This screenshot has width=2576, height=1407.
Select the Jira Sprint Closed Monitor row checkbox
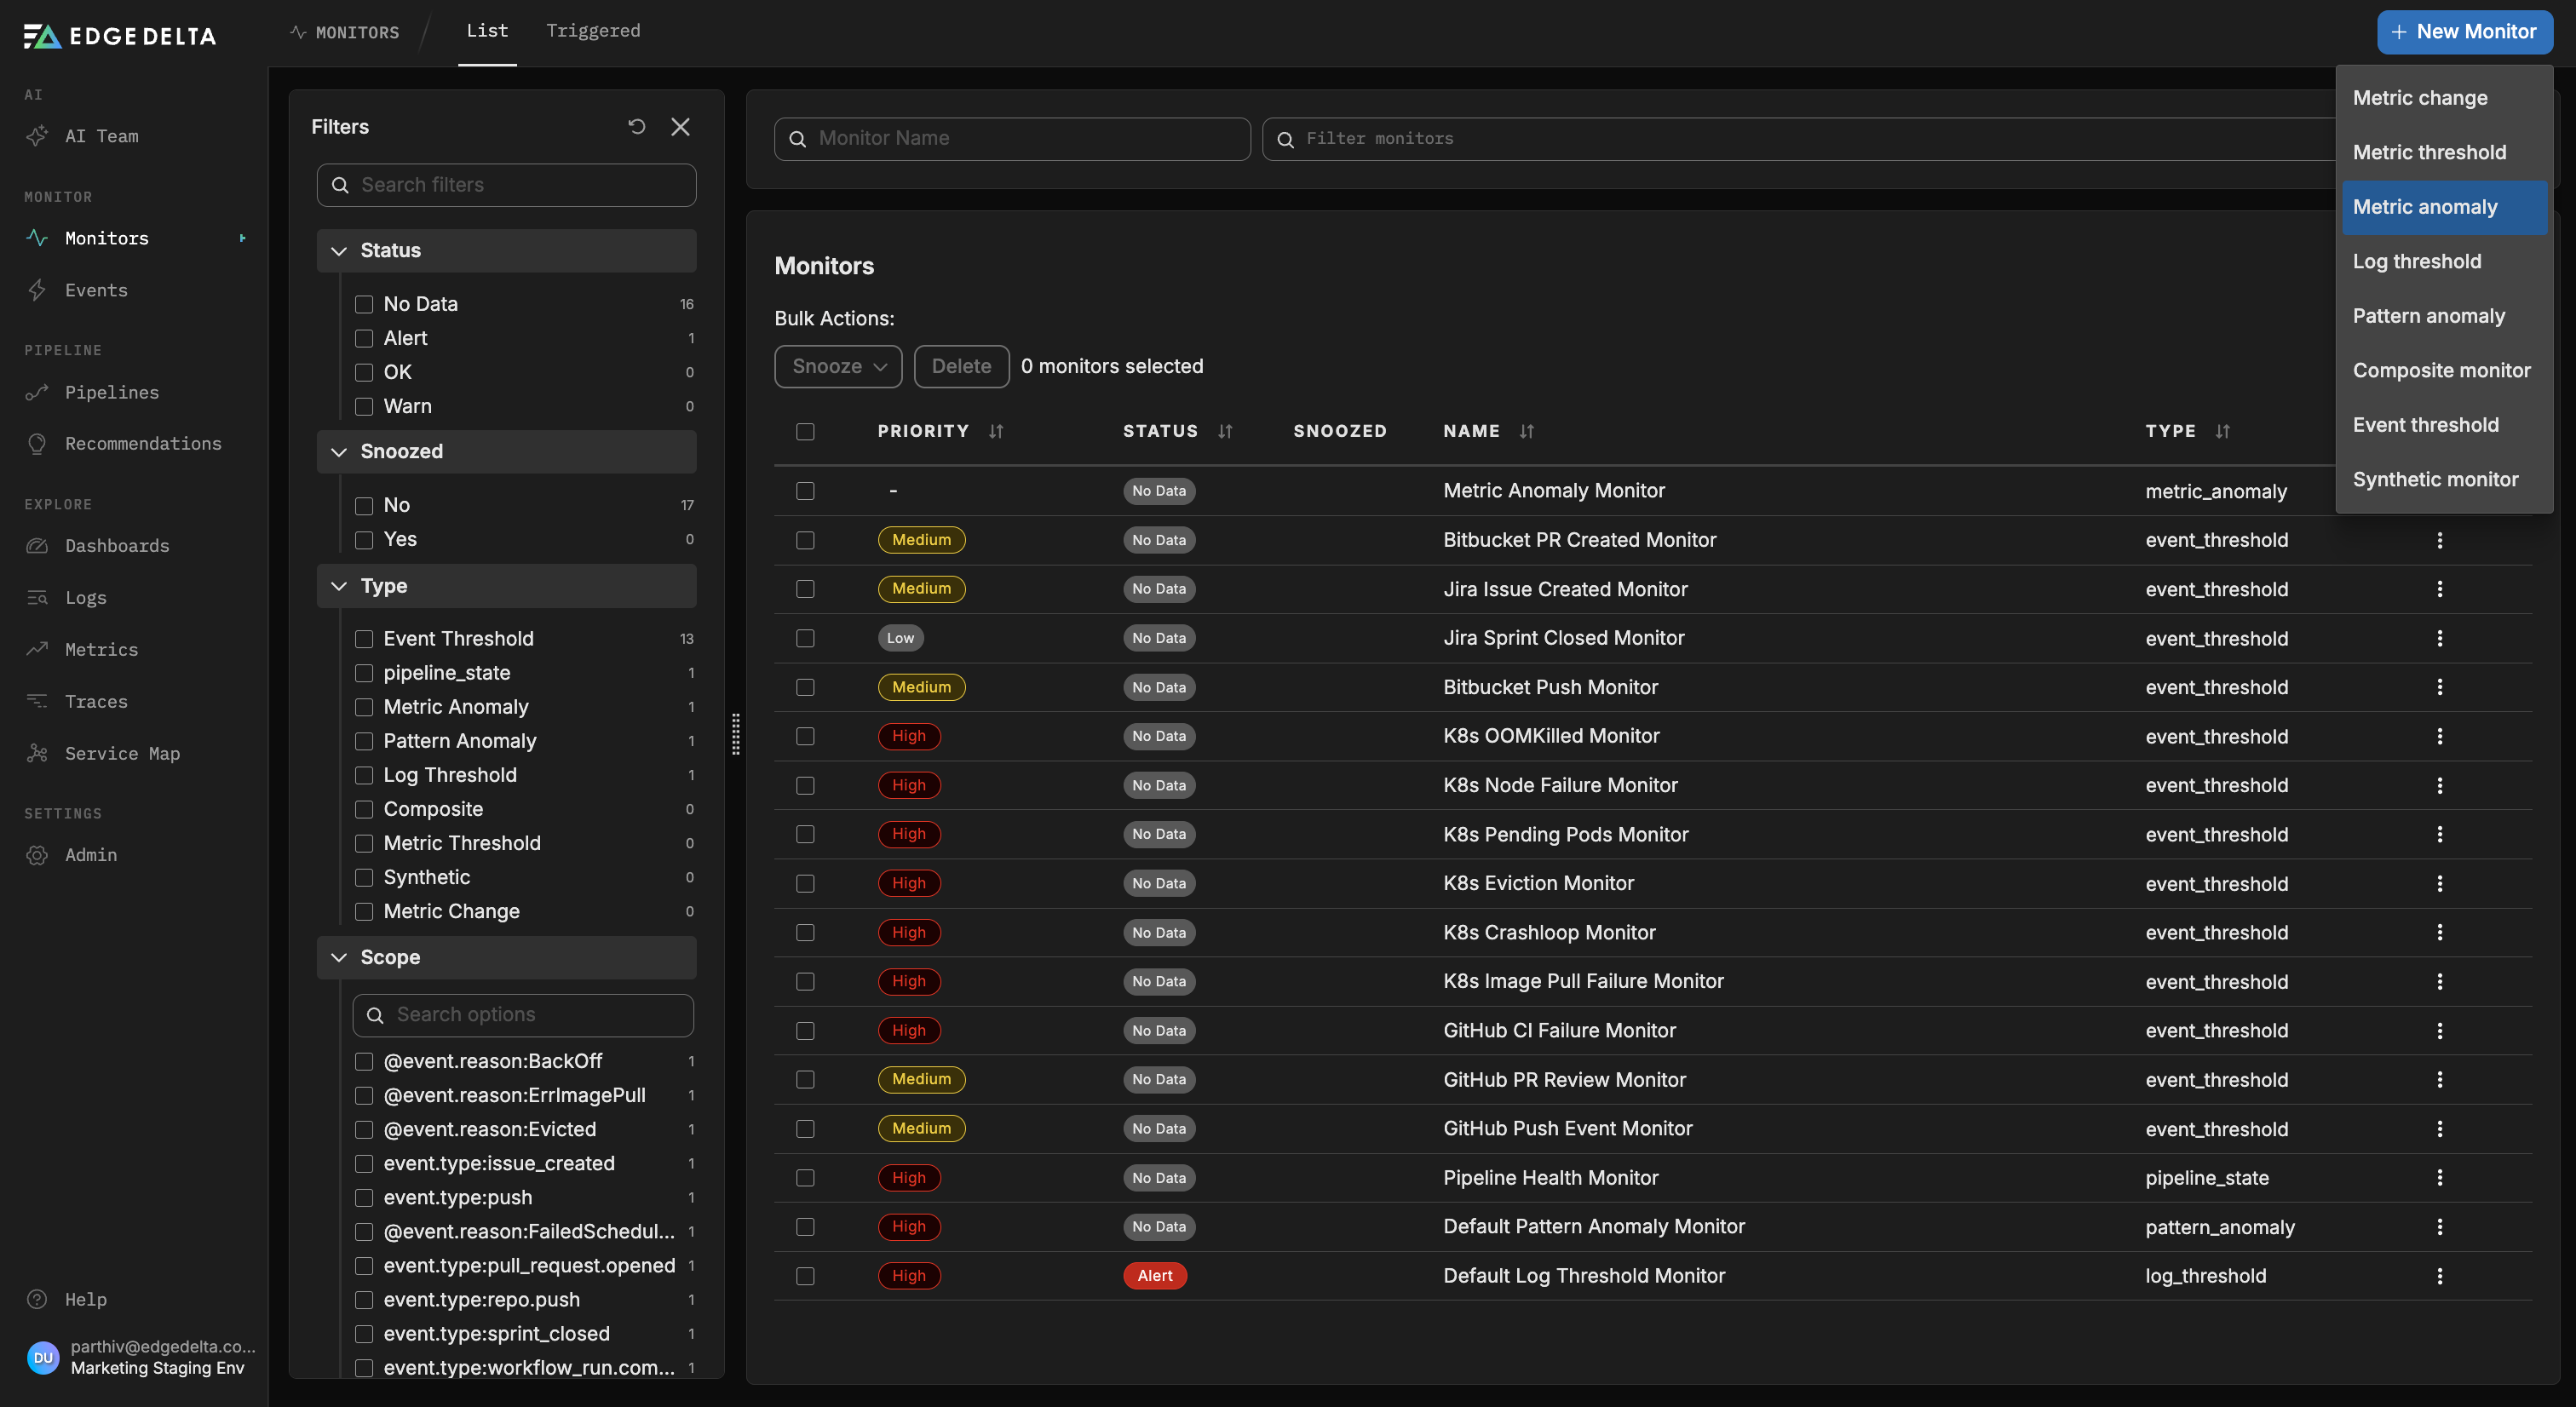[x=805, y=638]
